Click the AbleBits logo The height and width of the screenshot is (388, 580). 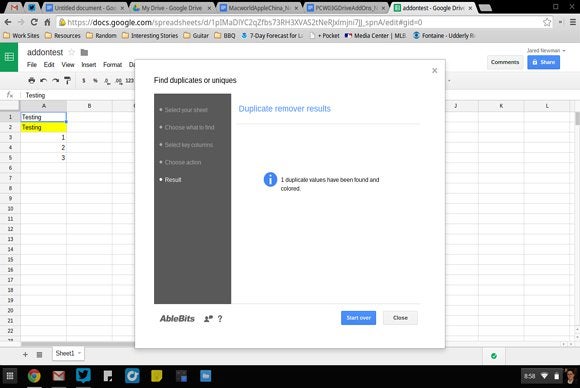point(177,318)
